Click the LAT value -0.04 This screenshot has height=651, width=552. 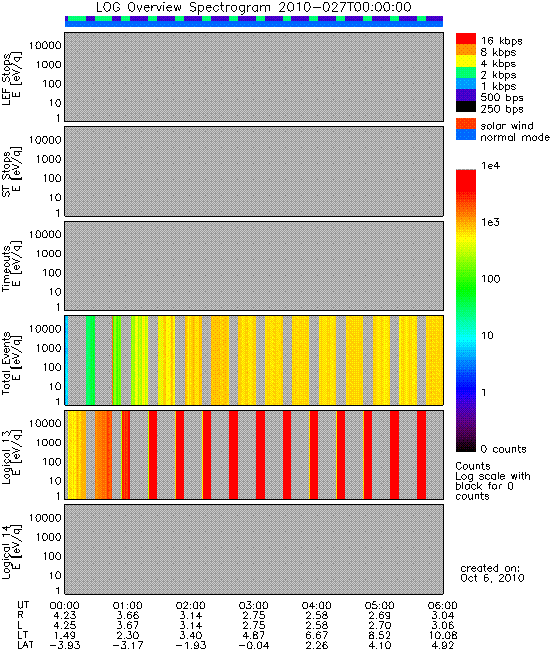click(x=254, y=645)
